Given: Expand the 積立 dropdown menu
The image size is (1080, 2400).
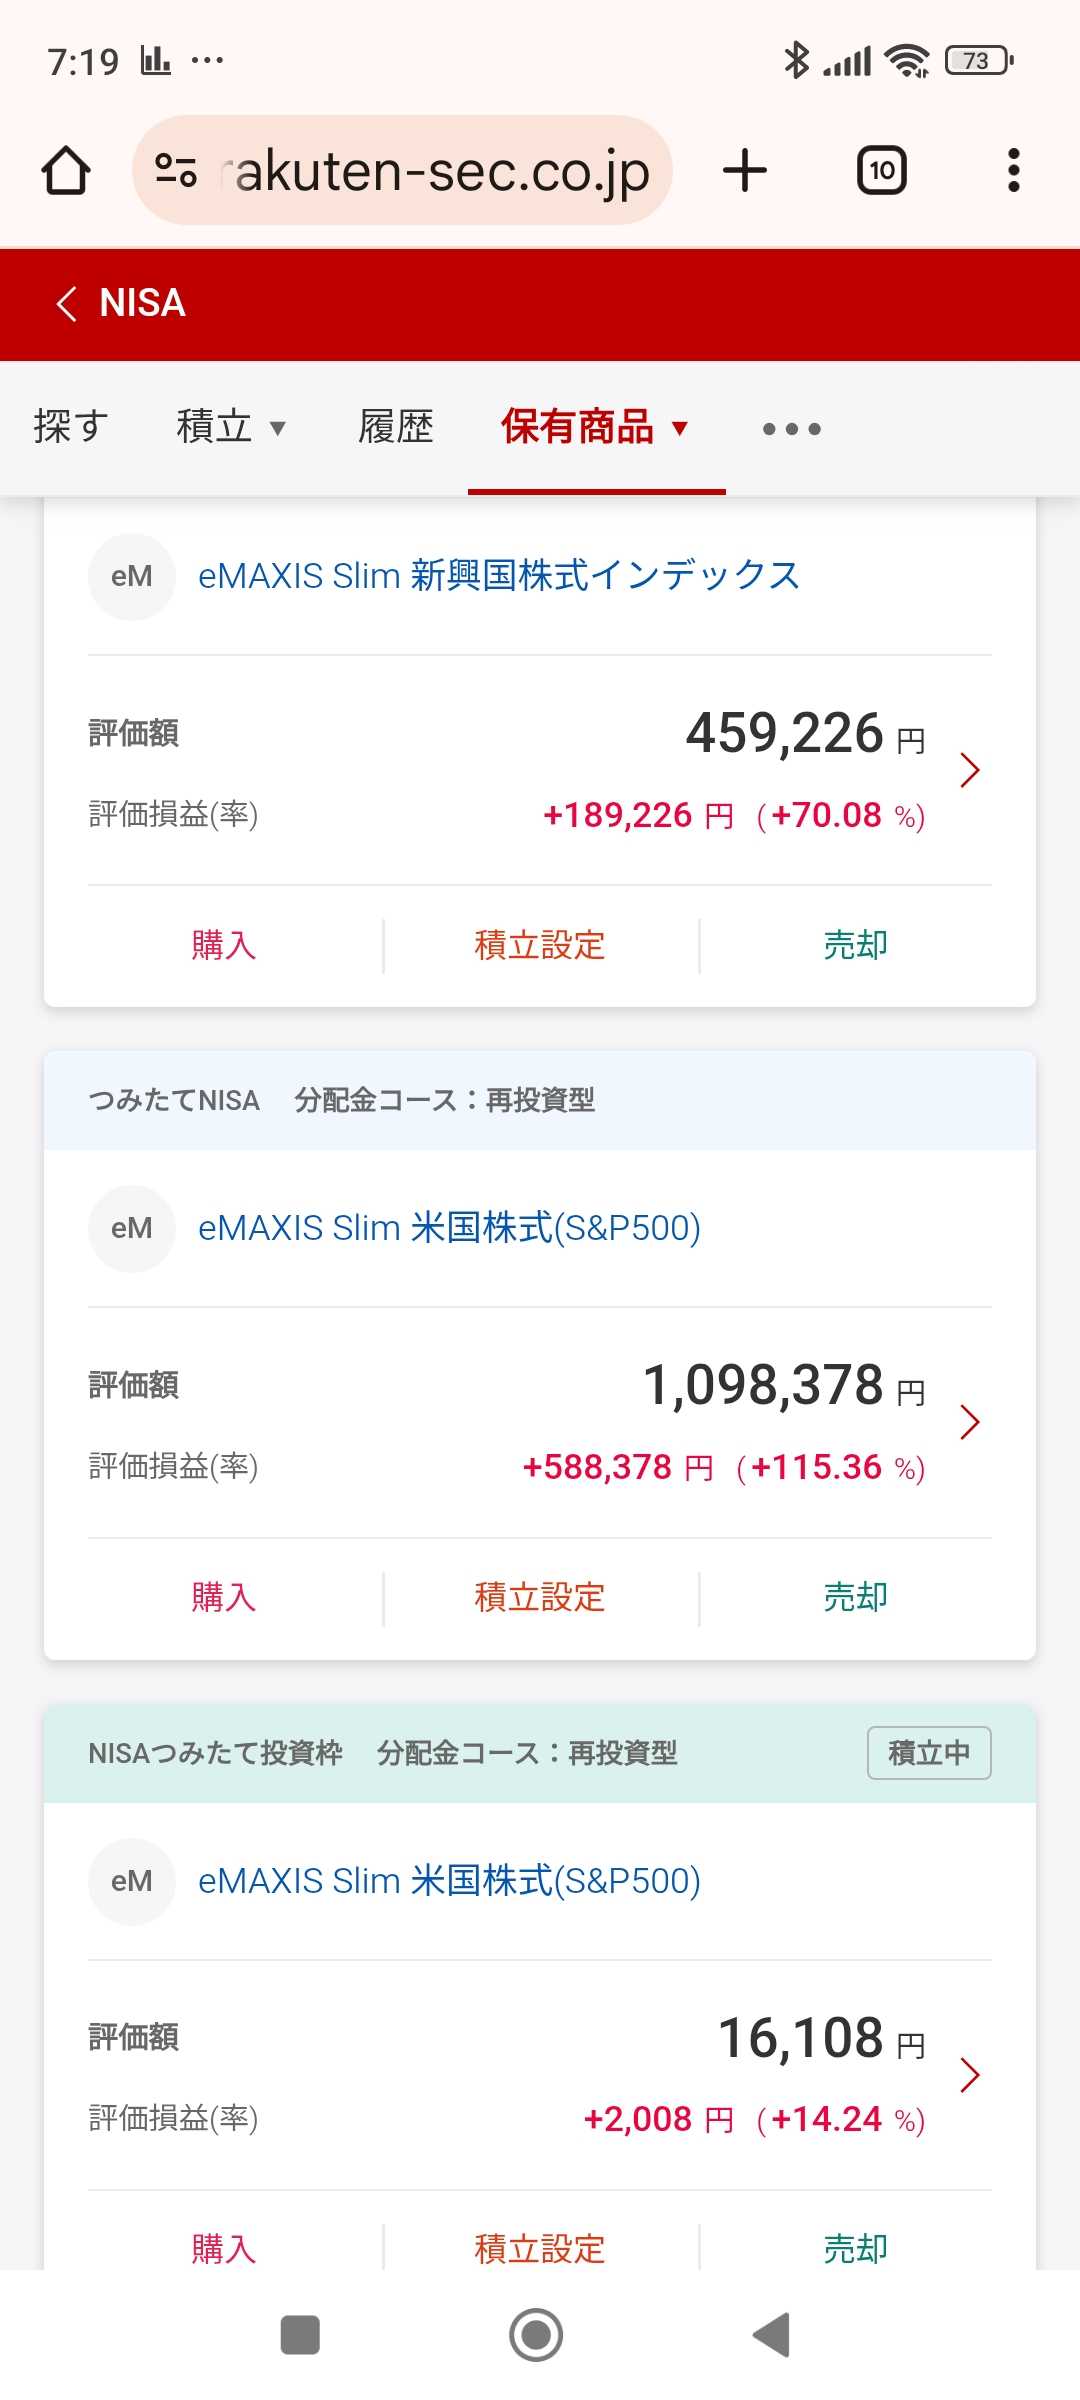Looking at the screenshot, I should (x=231, y=427).
